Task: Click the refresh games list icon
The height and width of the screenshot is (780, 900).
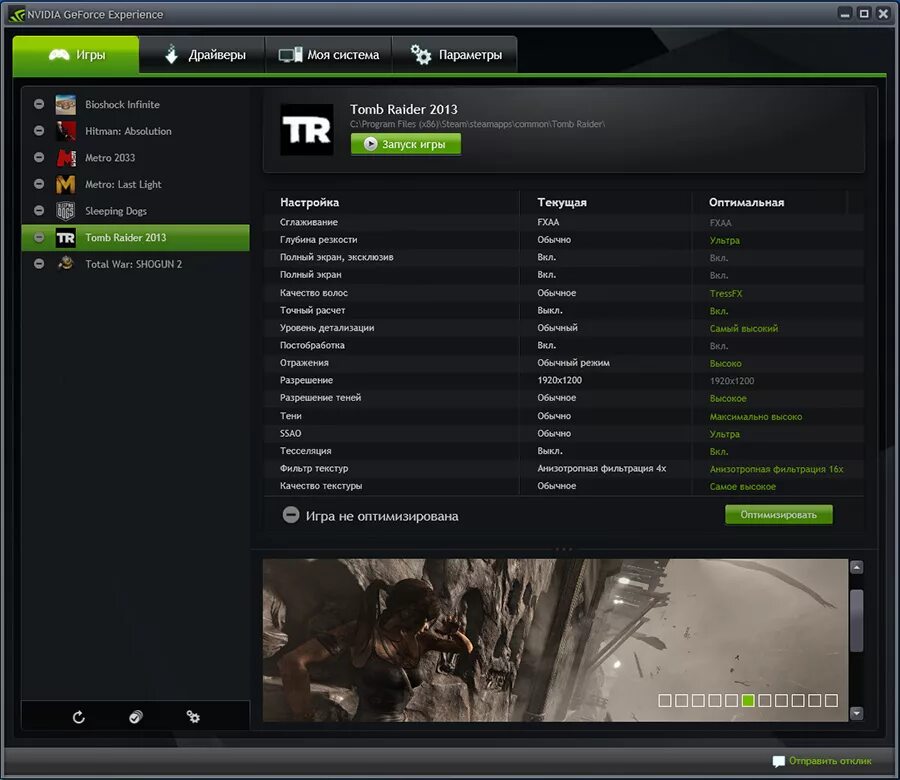Action: pos(79,717)
